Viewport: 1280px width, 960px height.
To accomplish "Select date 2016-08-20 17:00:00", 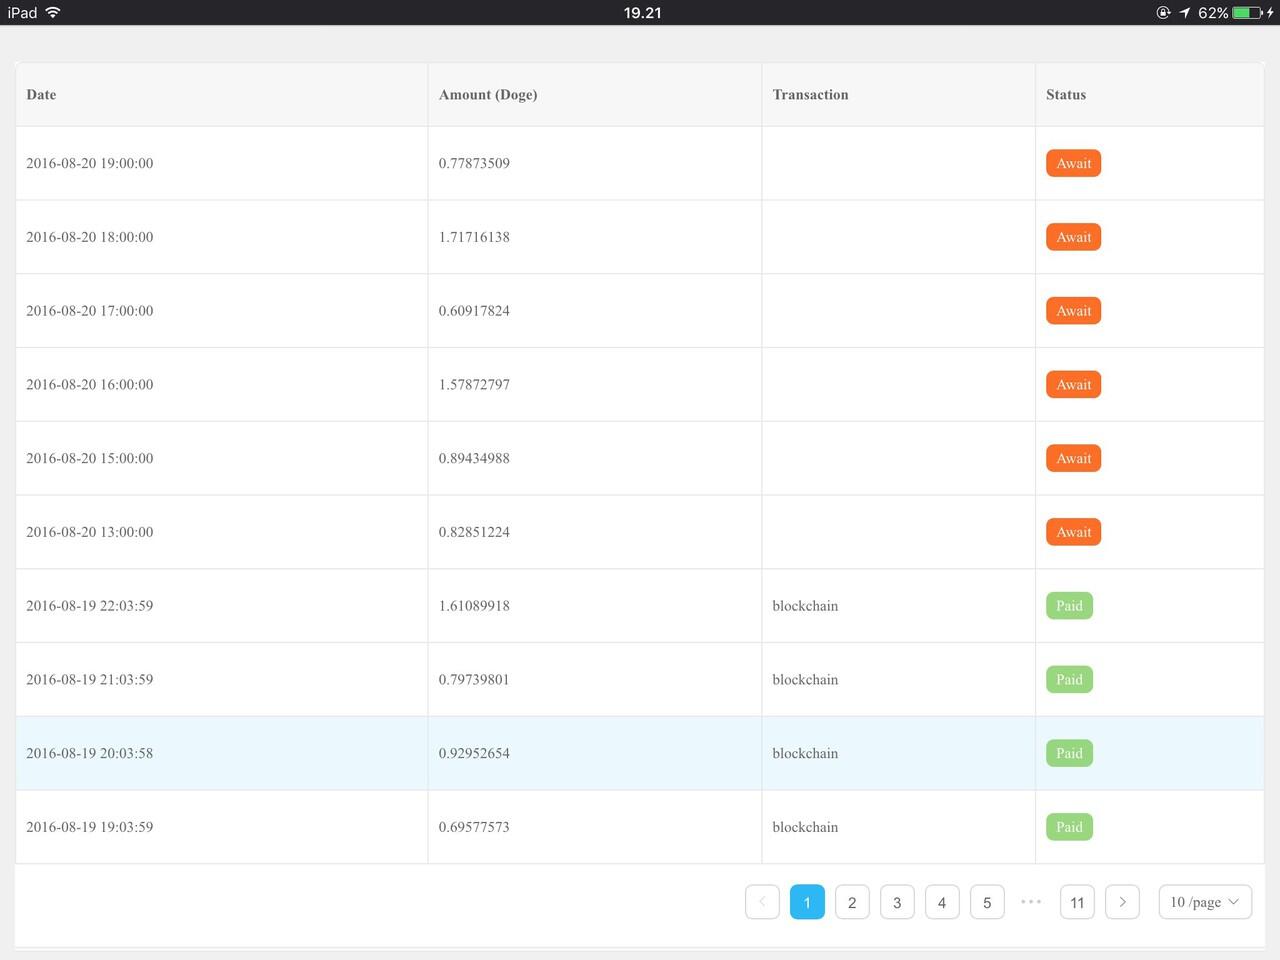I will (x=90, y=311).
